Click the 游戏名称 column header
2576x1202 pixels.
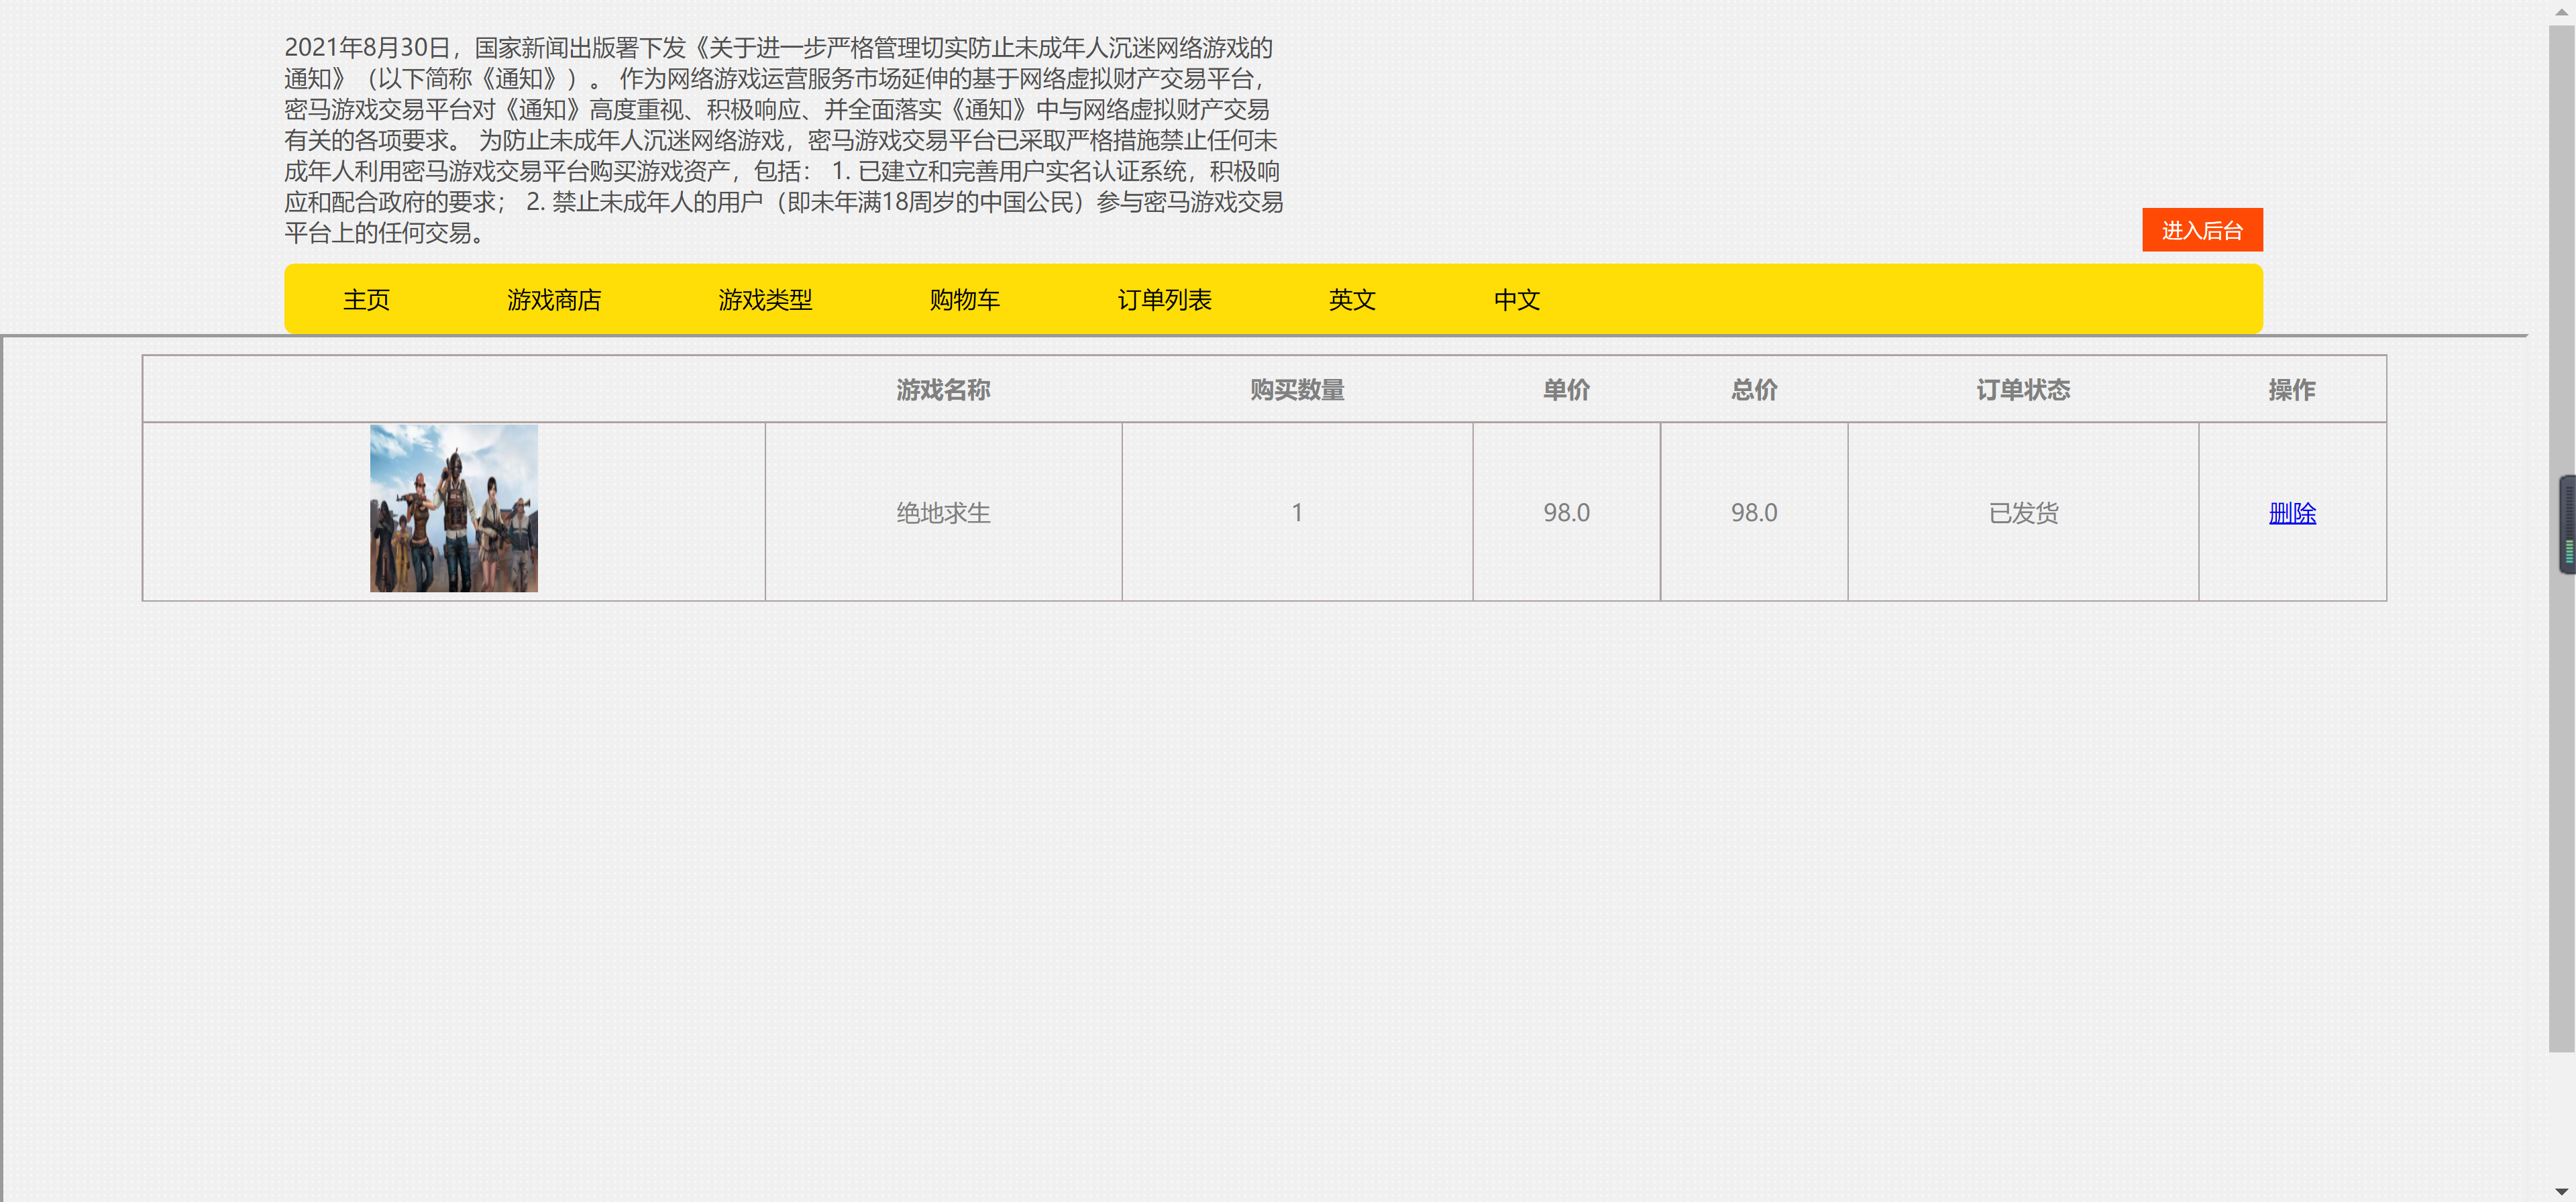(944, 390)
